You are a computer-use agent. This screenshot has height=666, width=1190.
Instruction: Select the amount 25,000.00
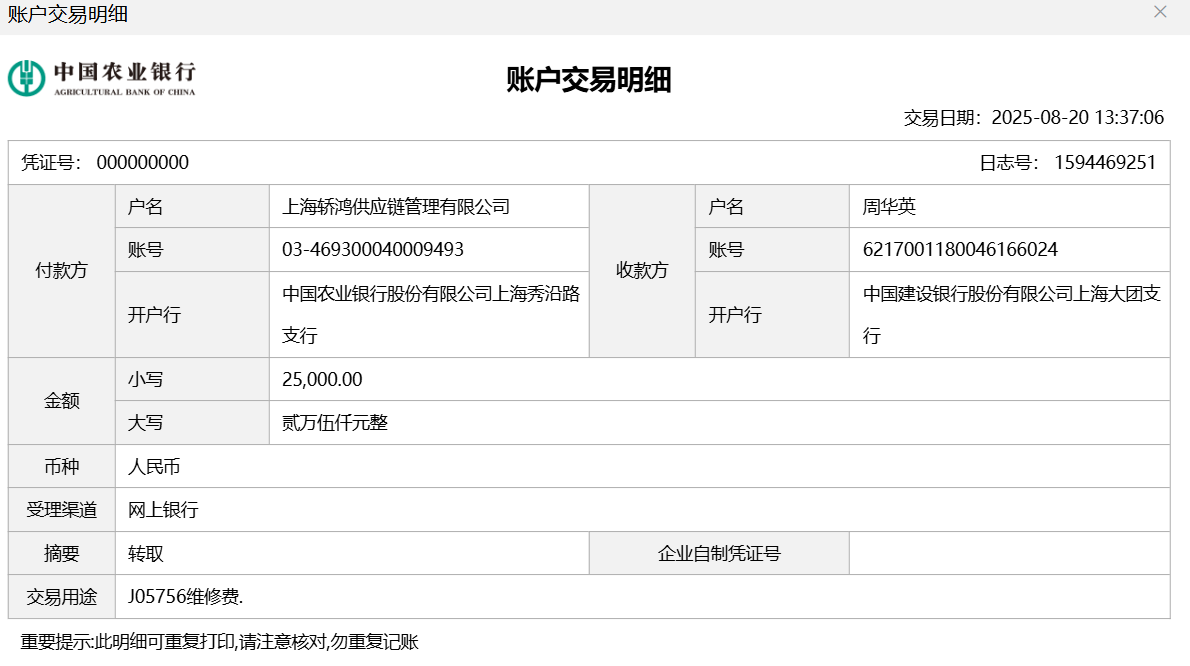click(x=322, y=380)
